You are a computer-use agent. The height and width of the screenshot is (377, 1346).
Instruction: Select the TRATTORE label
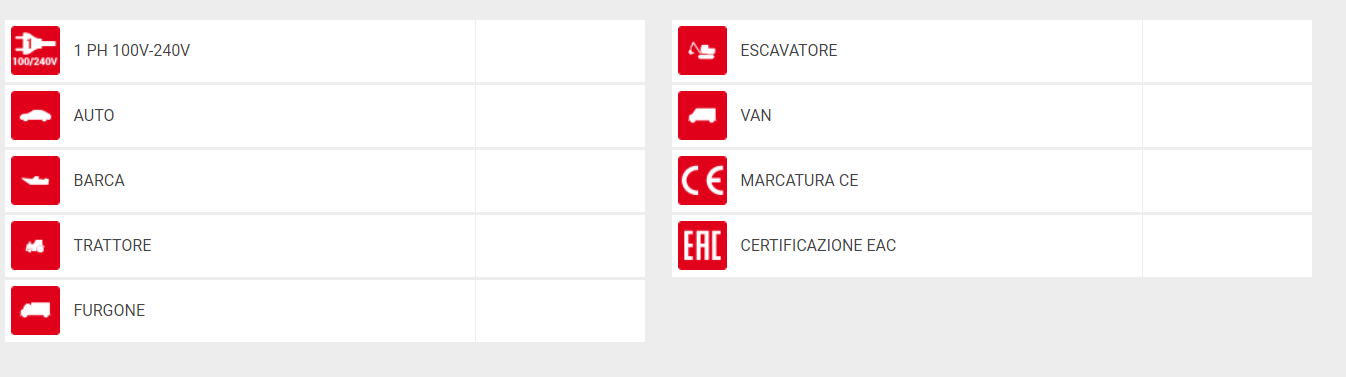tap(113, 245)
